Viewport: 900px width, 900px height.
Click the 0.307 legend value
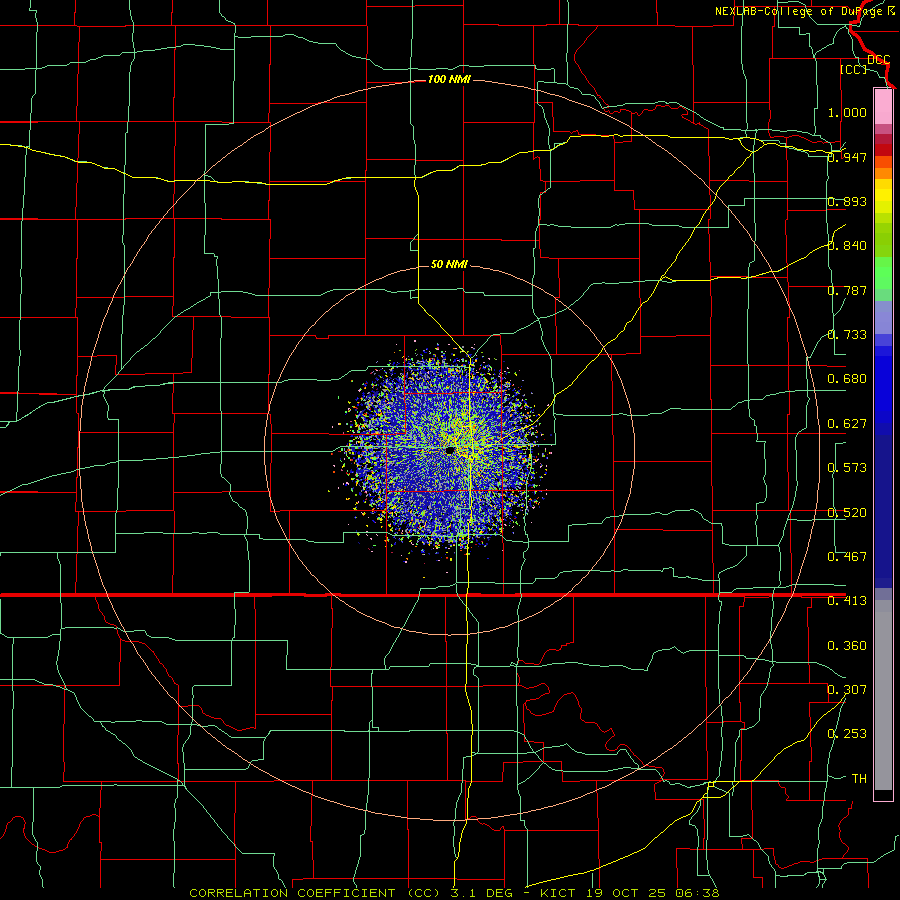click(847, 690)
